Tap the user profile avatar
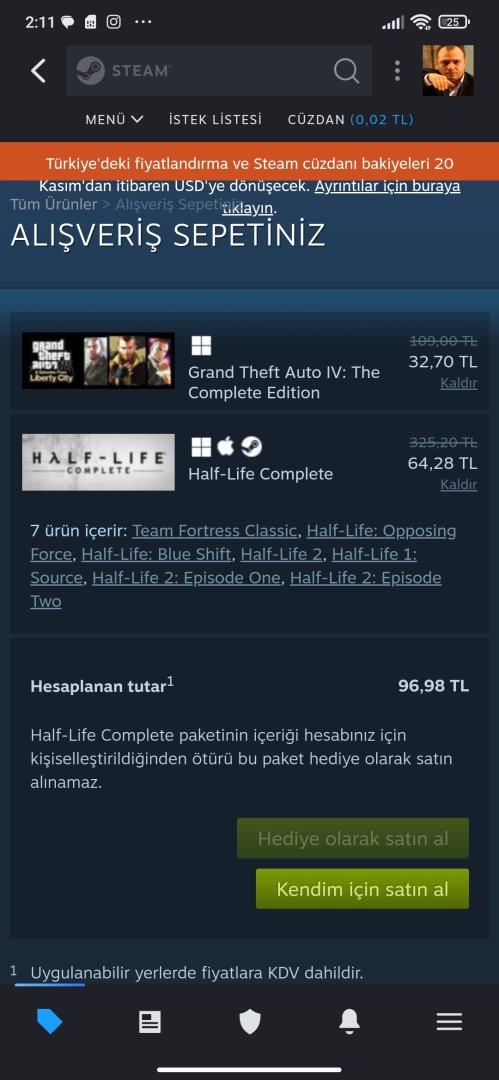This screenshot has height=1080, width=499. 448,70
